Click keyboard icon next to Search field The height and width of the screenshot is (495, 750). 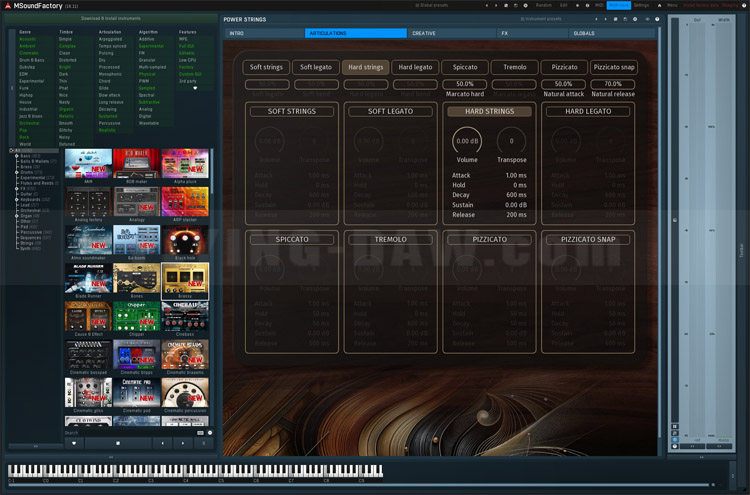(x=200, y=433)
